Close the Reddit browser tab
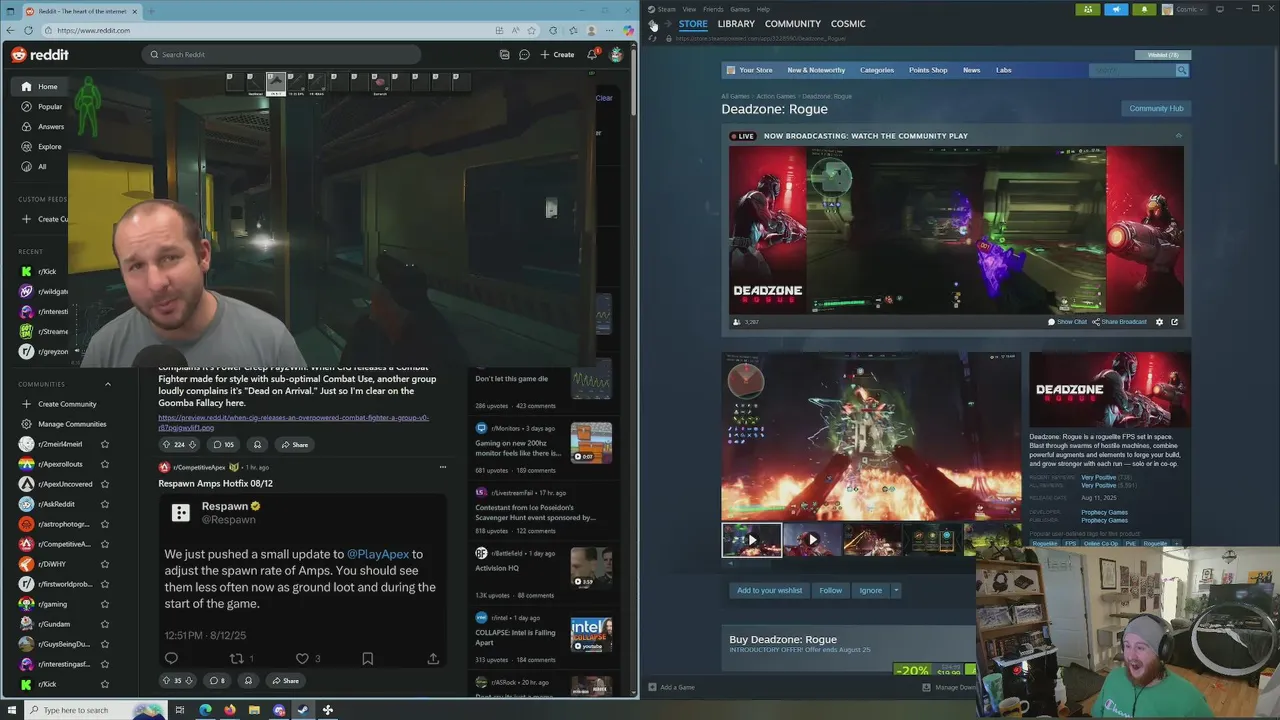Image resolution: width=1280 pixels, height=720 pixels. (137, 11)
